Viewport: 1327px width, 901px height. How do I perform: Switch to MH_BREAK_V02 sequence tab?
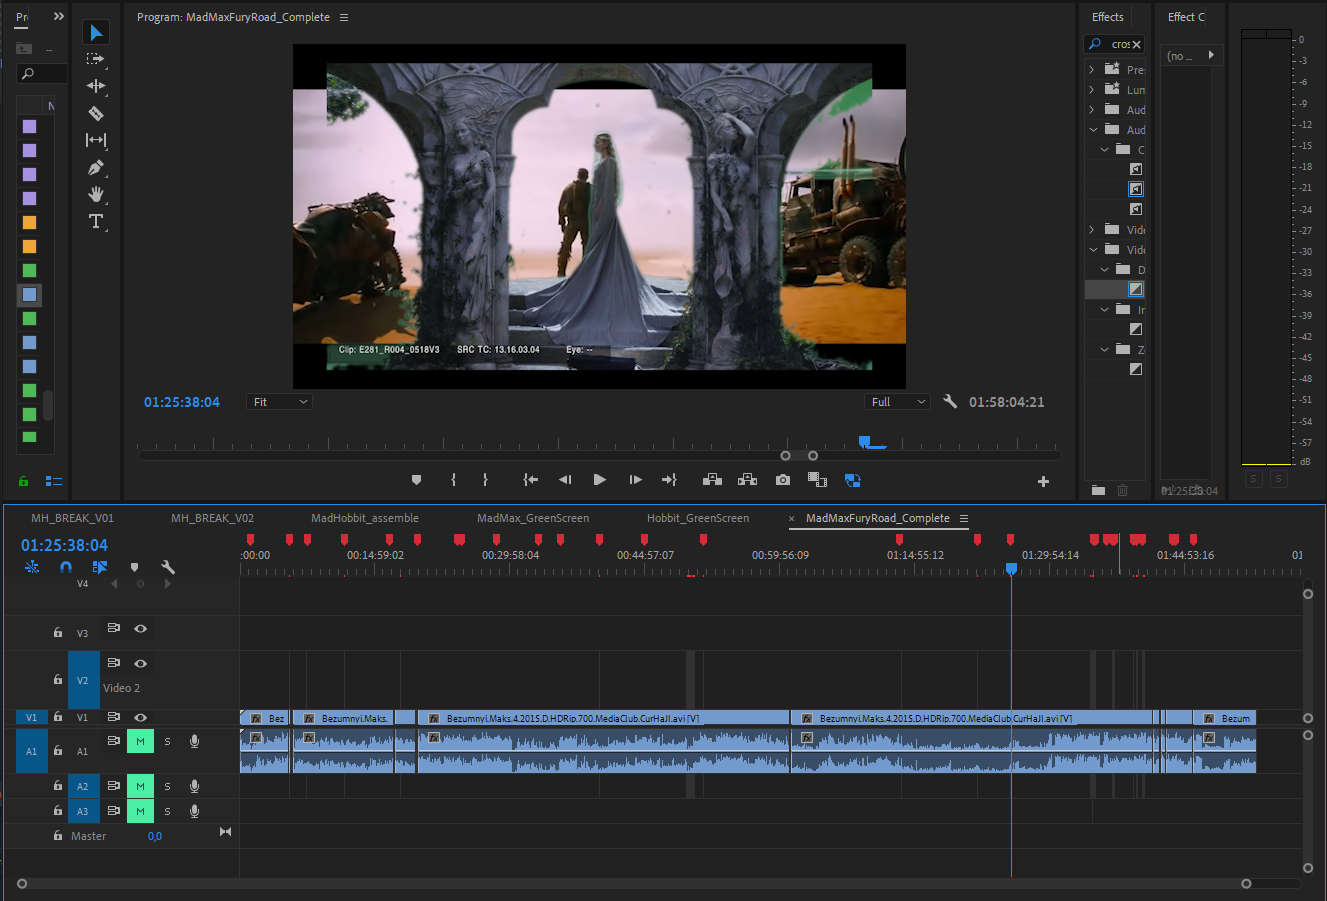coord(212,518)
